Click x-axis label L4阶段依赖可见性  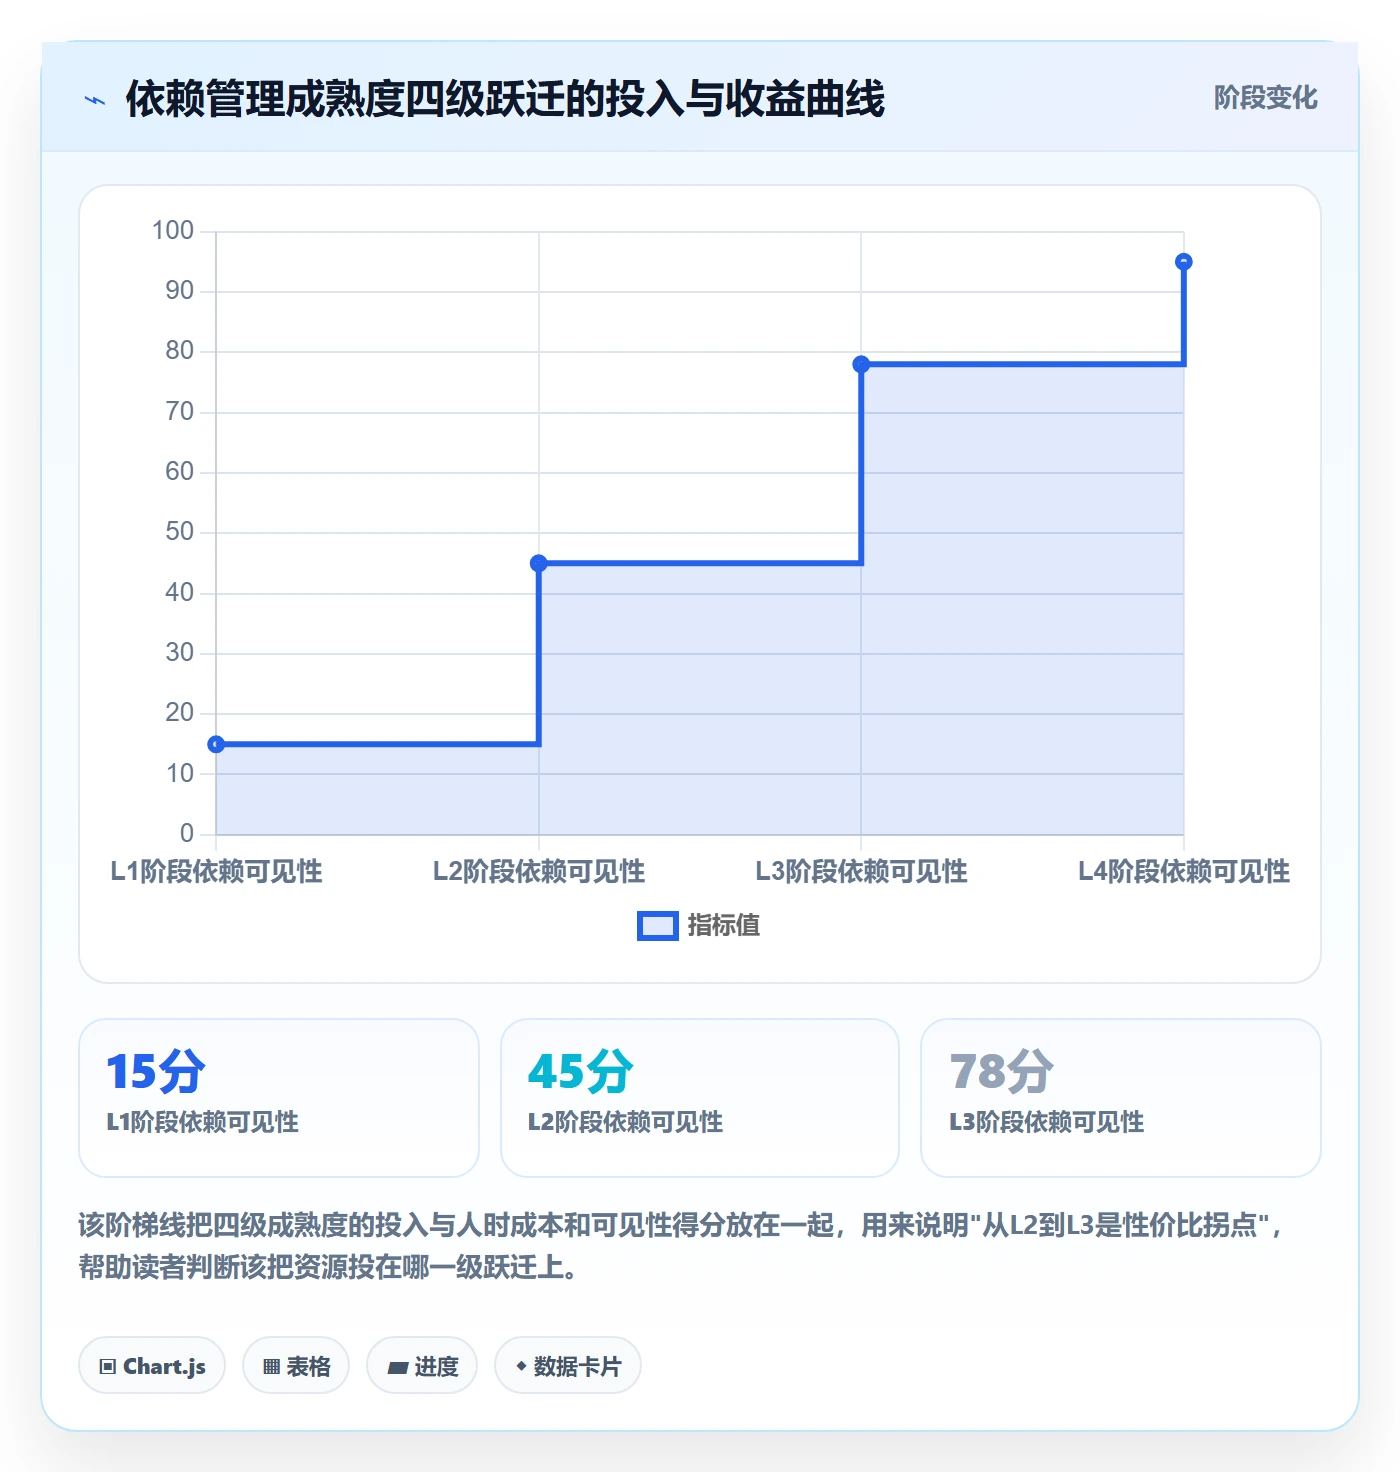[x=1184, y=872]
